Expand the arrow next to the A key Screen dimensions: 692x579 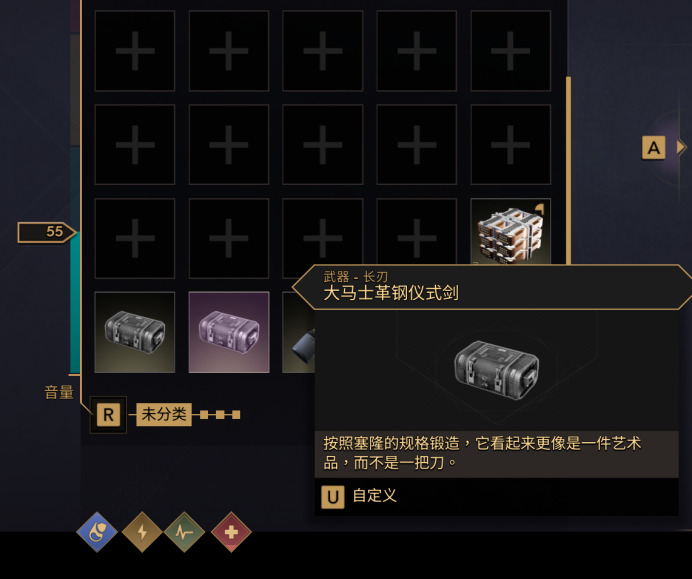coord(682,147)
